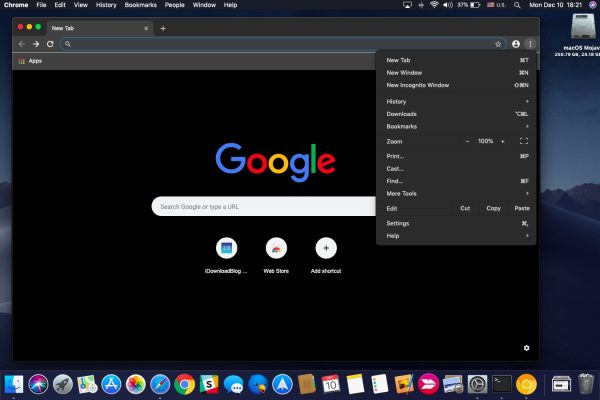Reload the page with the refresh icon
This screenshot has height=400, width=600.
tap(50, 44)
